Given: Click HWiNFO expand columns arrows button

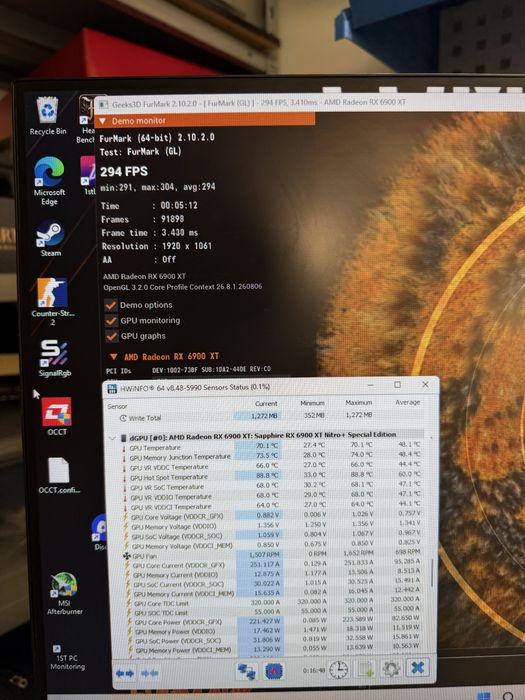Looking at the screenshot, I should pyautogui.click(x=125, y=673).
